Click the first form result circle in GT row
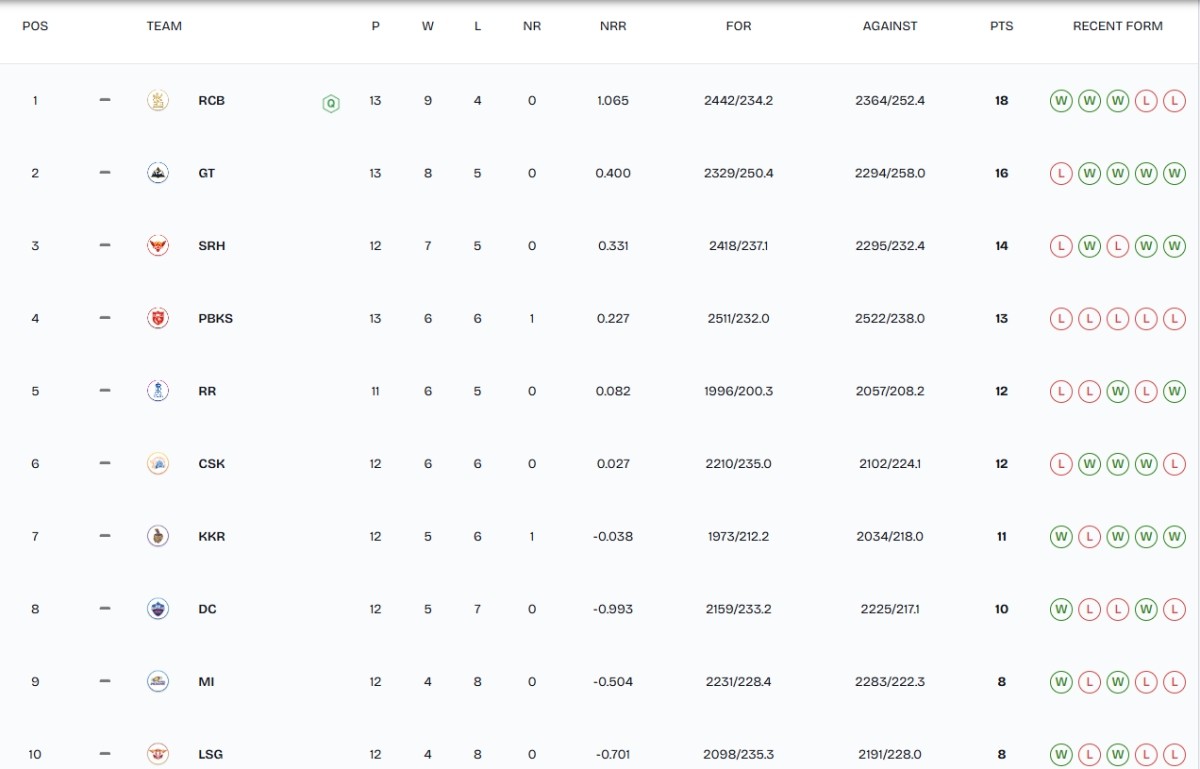The width and height of the screenshot is (1200, 769). tap(1061, 174)
